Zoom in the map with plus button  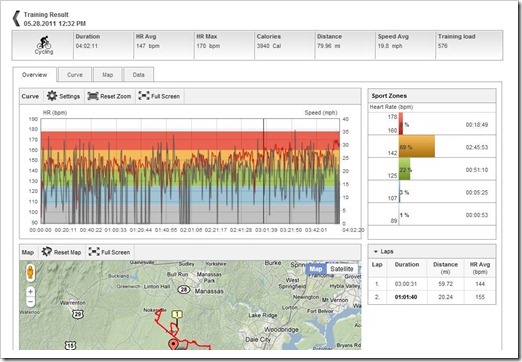click(30, 292)
